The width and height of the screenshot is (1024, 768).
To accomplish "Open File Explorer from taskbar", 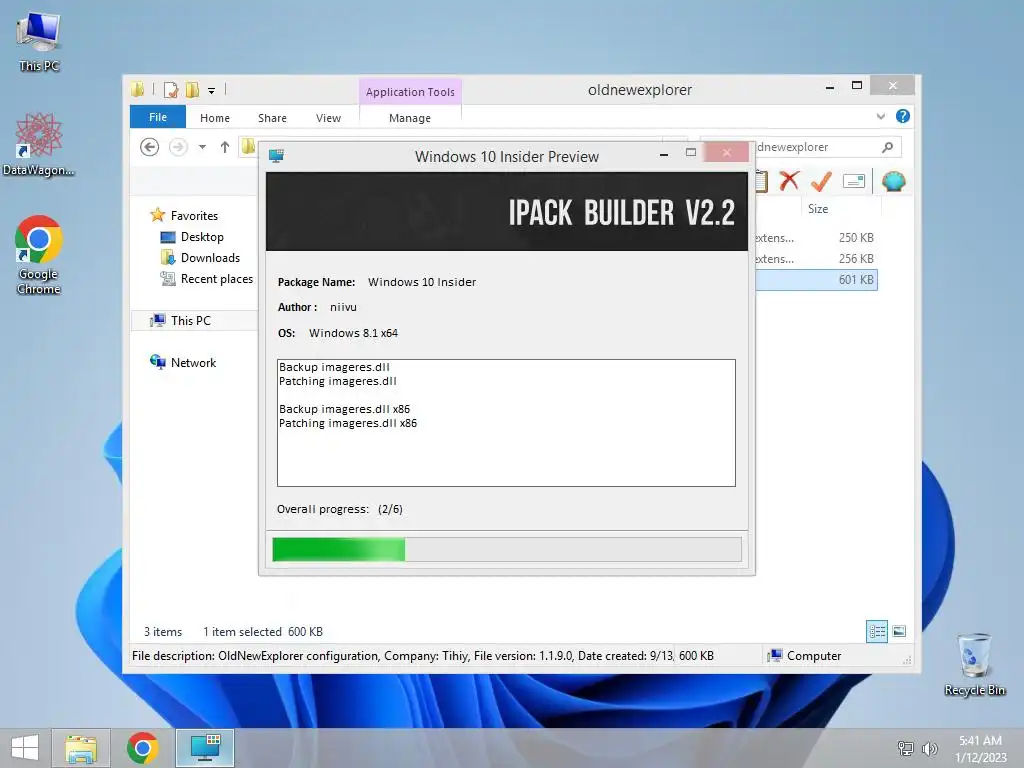I will (x=81, y=748).
